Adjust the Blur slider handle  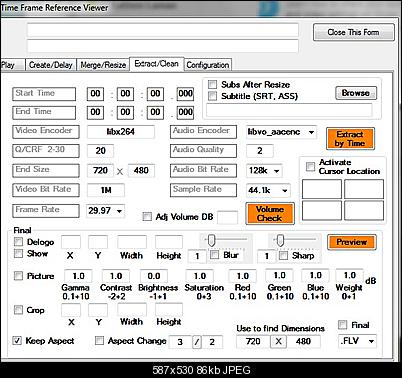click(x=212, y=240)
